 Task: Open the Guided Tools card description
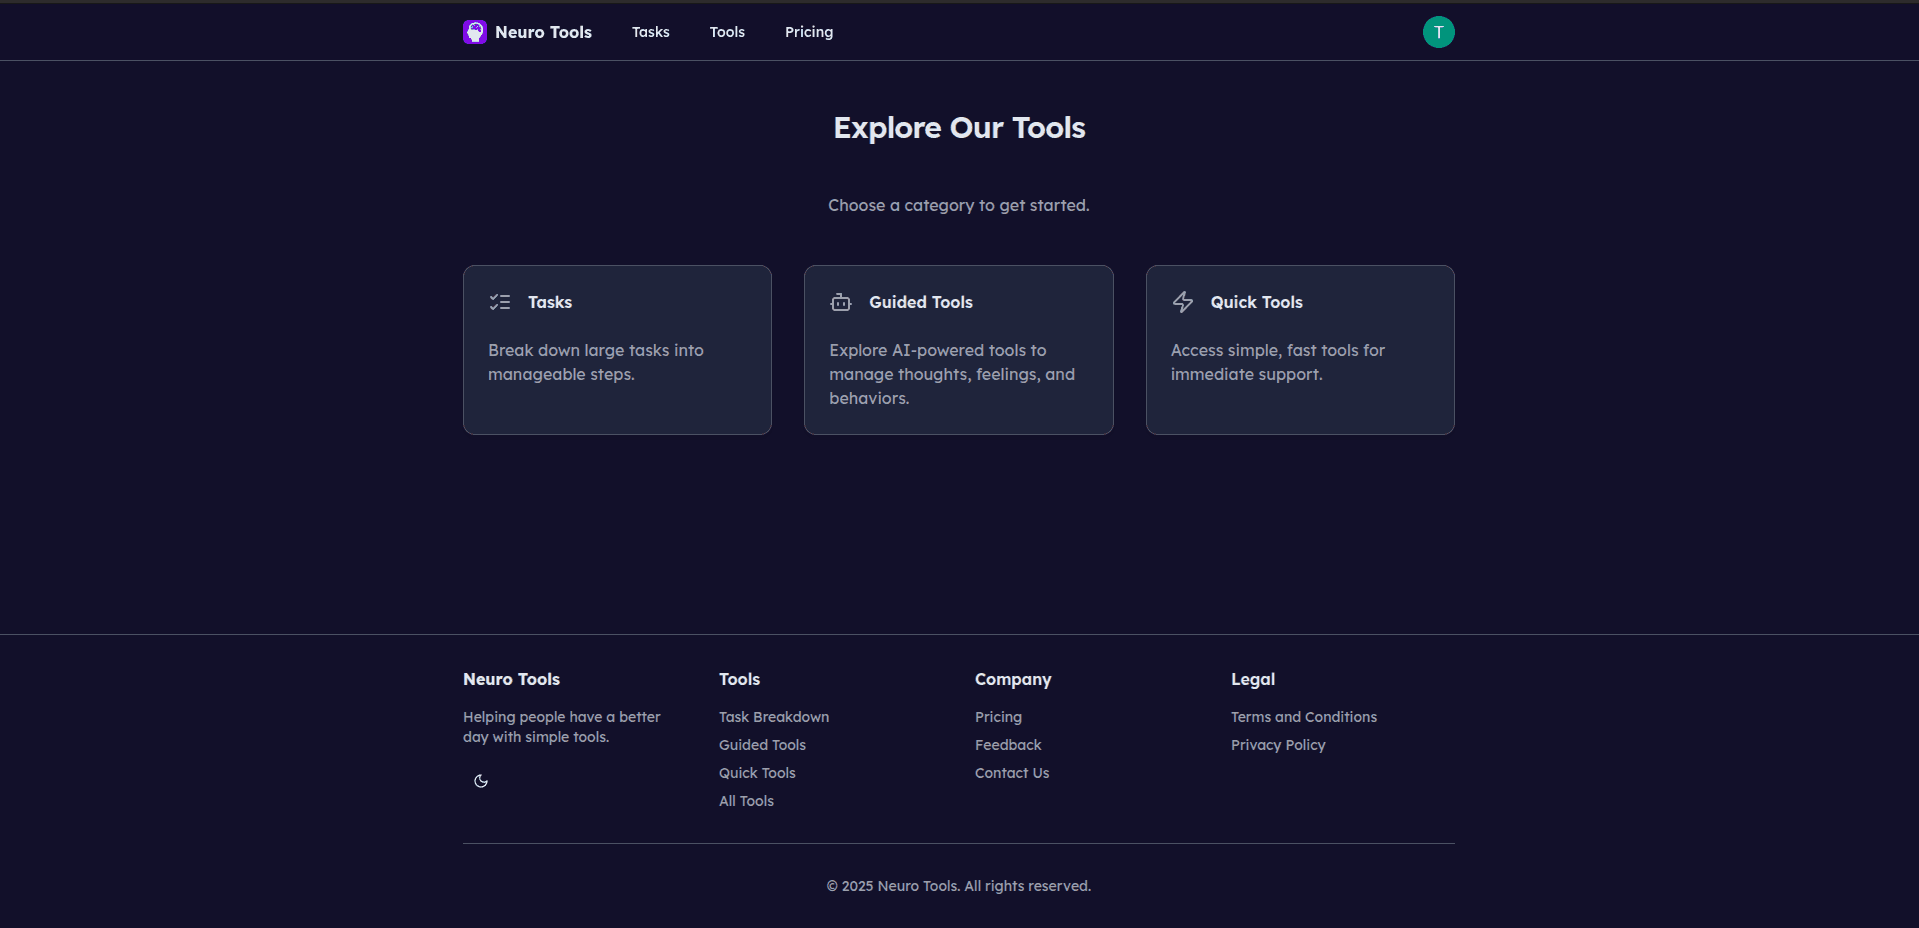click(952, 374)
